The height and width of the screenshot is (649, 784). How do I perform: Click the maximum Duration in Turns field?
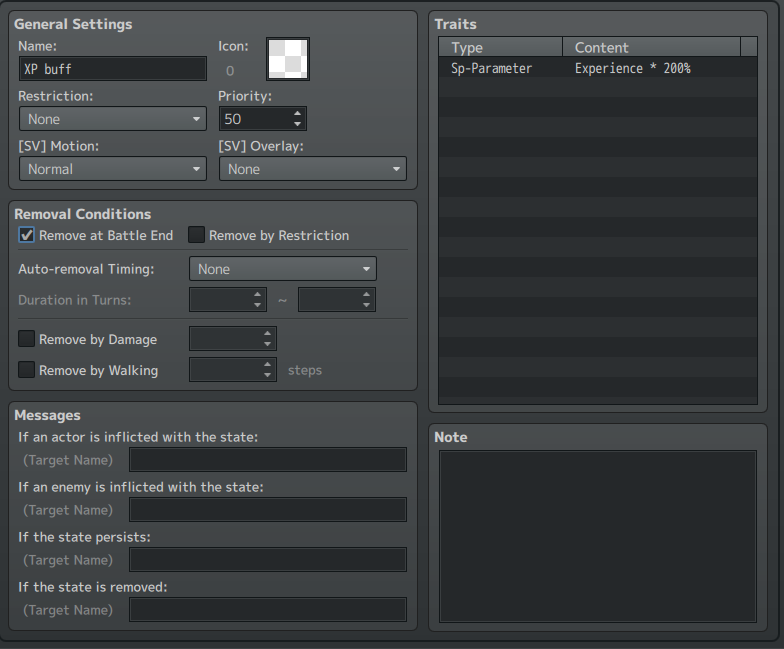[336, 300]
